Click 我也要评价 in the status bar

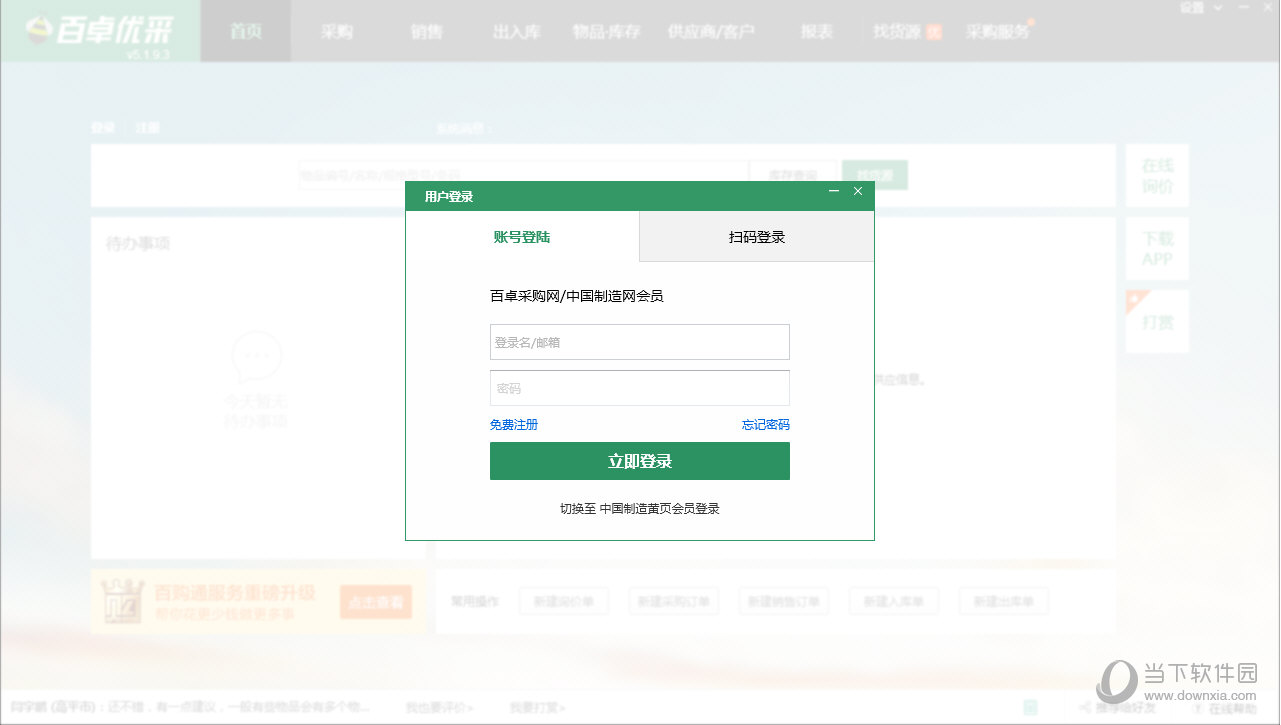tap(439, 708)
